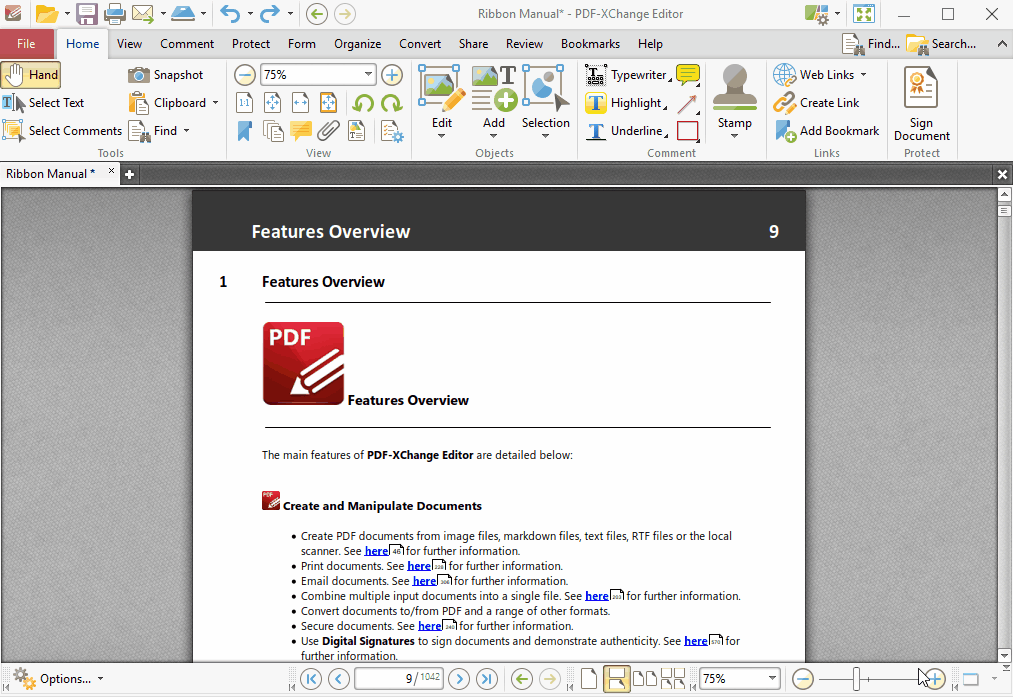Screen dimensions: 1013x697
Task: Take a Snapshot of the page
Action: tap(165, 75)
